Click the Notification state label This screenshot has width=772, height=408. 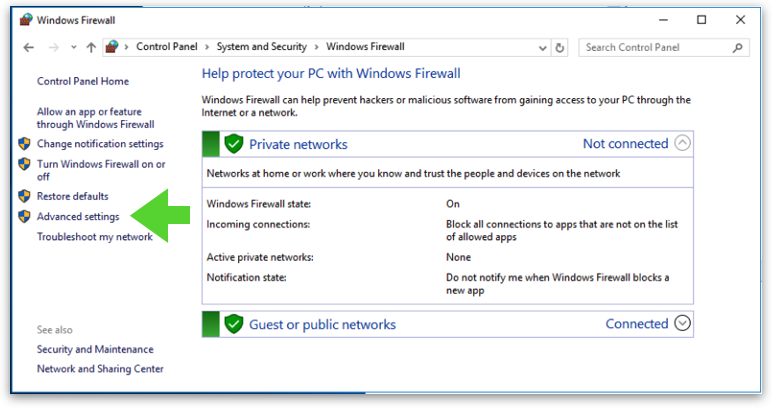tap(246, 278)
